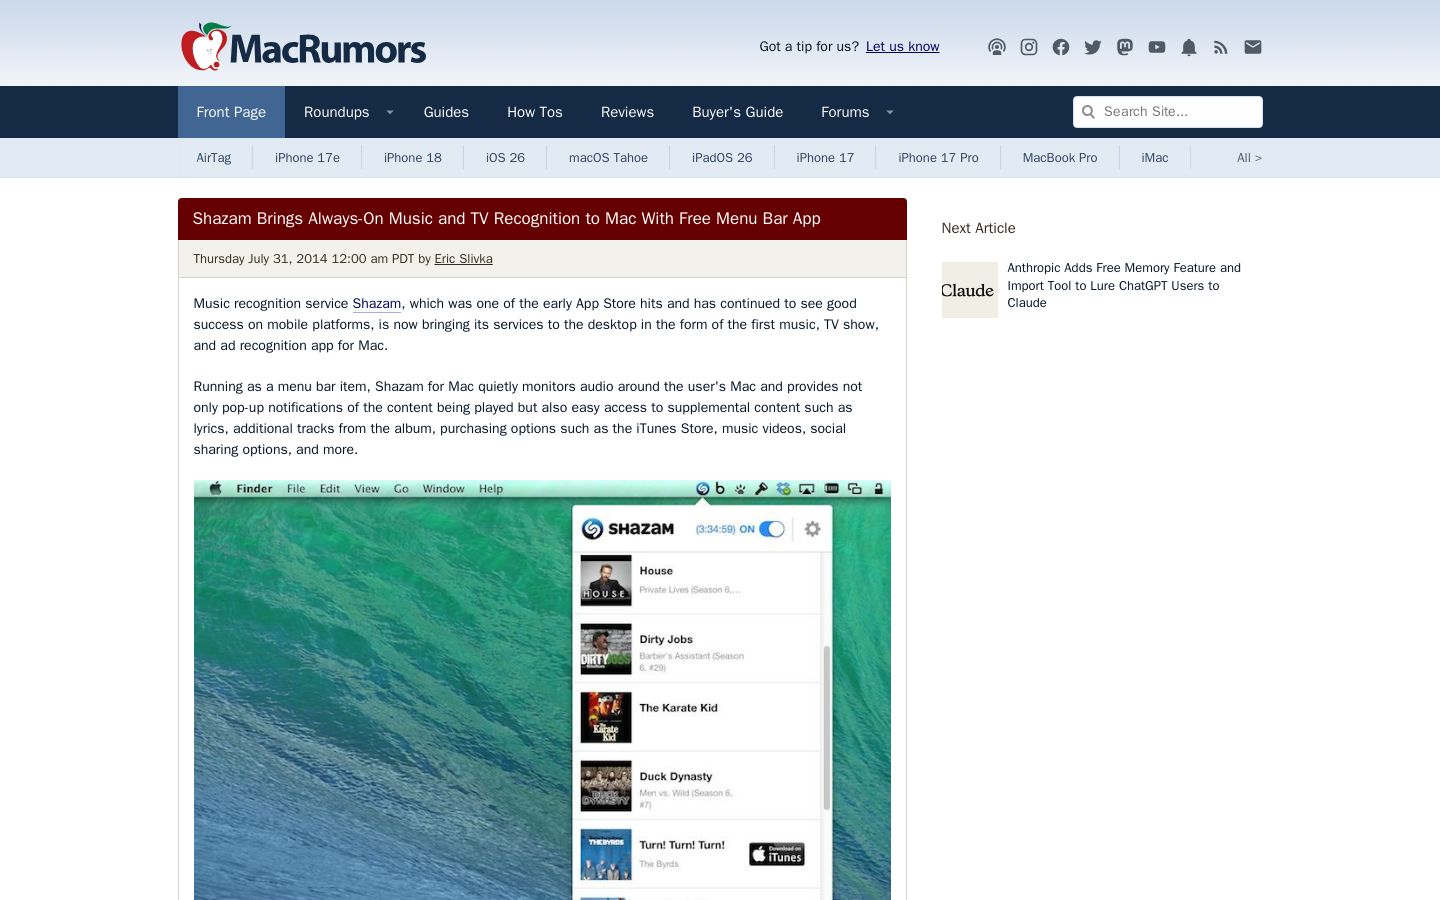1440x900 pixels.
Task: Click the notifications bell icon
Action: coord(1189,47)
